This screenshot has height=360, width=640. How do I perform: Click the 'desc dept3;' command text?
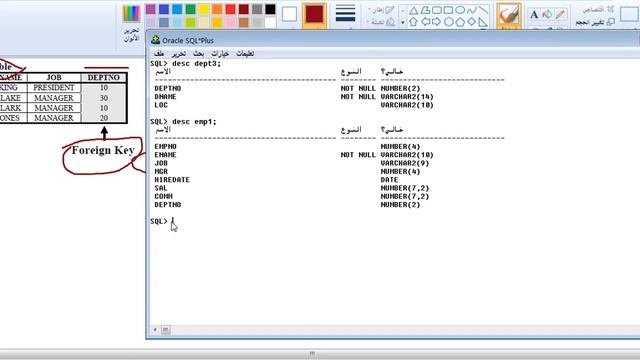196,64
